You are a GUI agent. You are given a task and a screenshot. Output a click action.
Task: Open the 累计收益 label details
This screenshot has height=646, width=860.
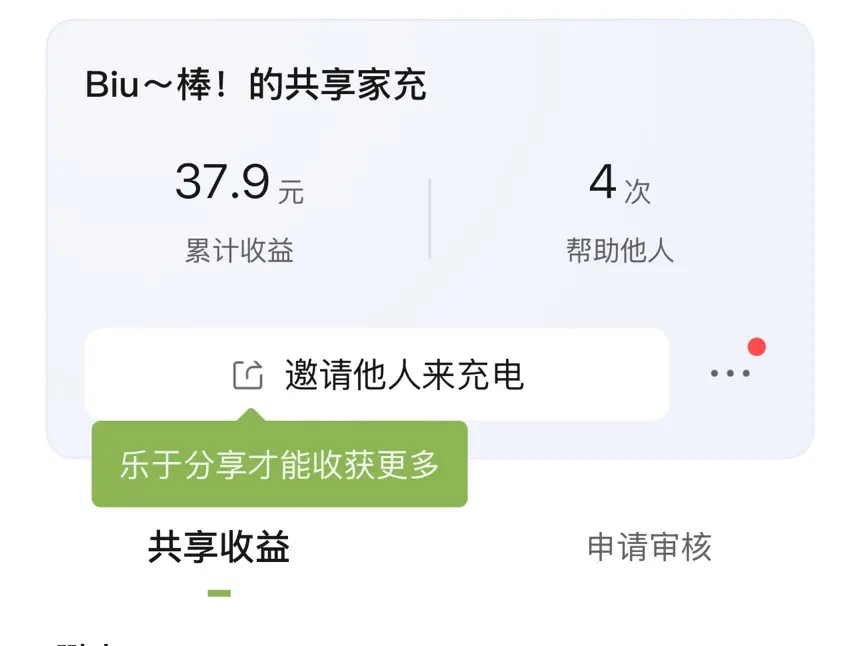[239, 251]
